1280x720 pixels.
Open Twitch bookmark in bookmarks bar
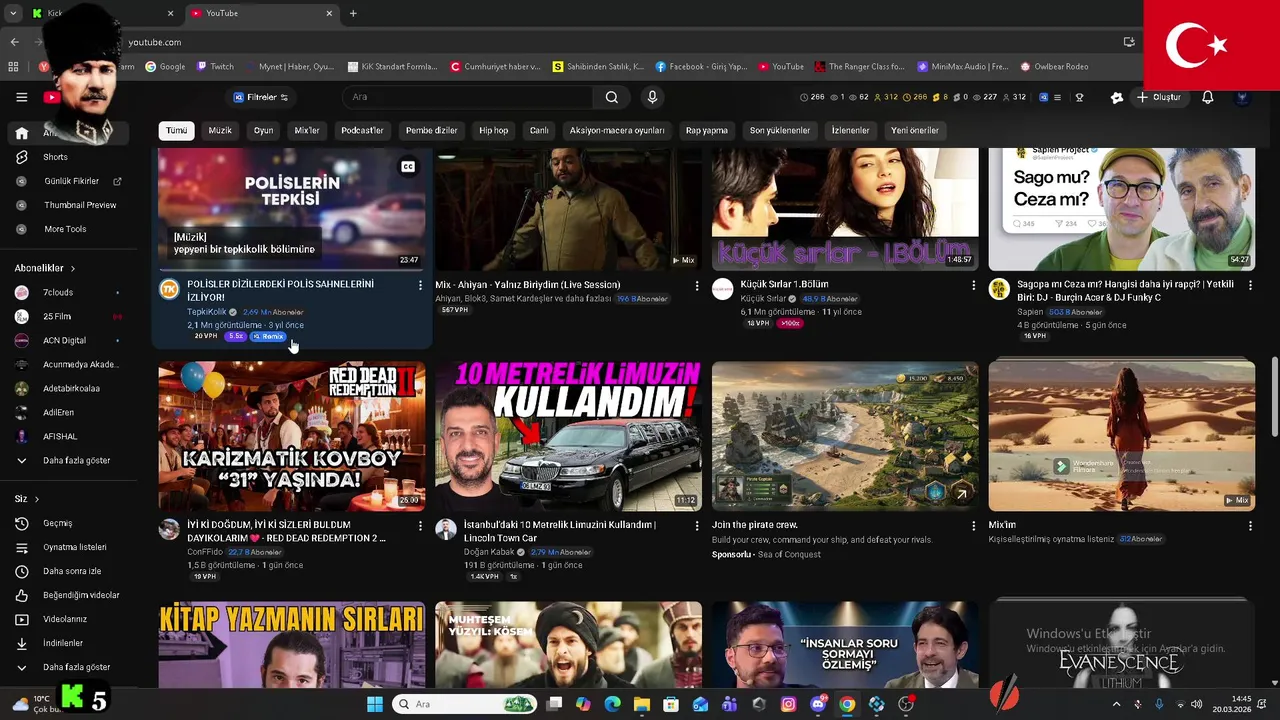(215, 66)
